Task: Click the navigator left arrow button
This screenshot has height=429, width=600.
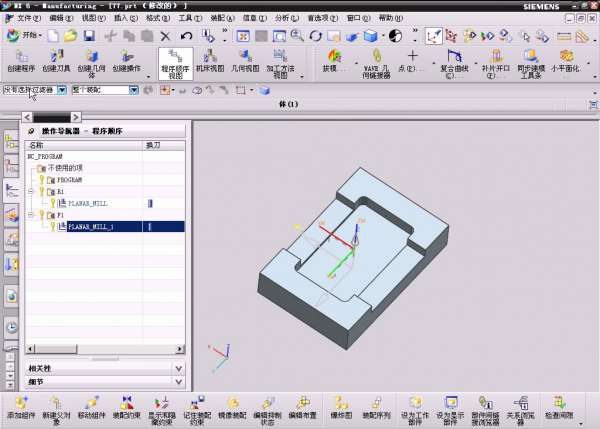Action: point(27,117)
